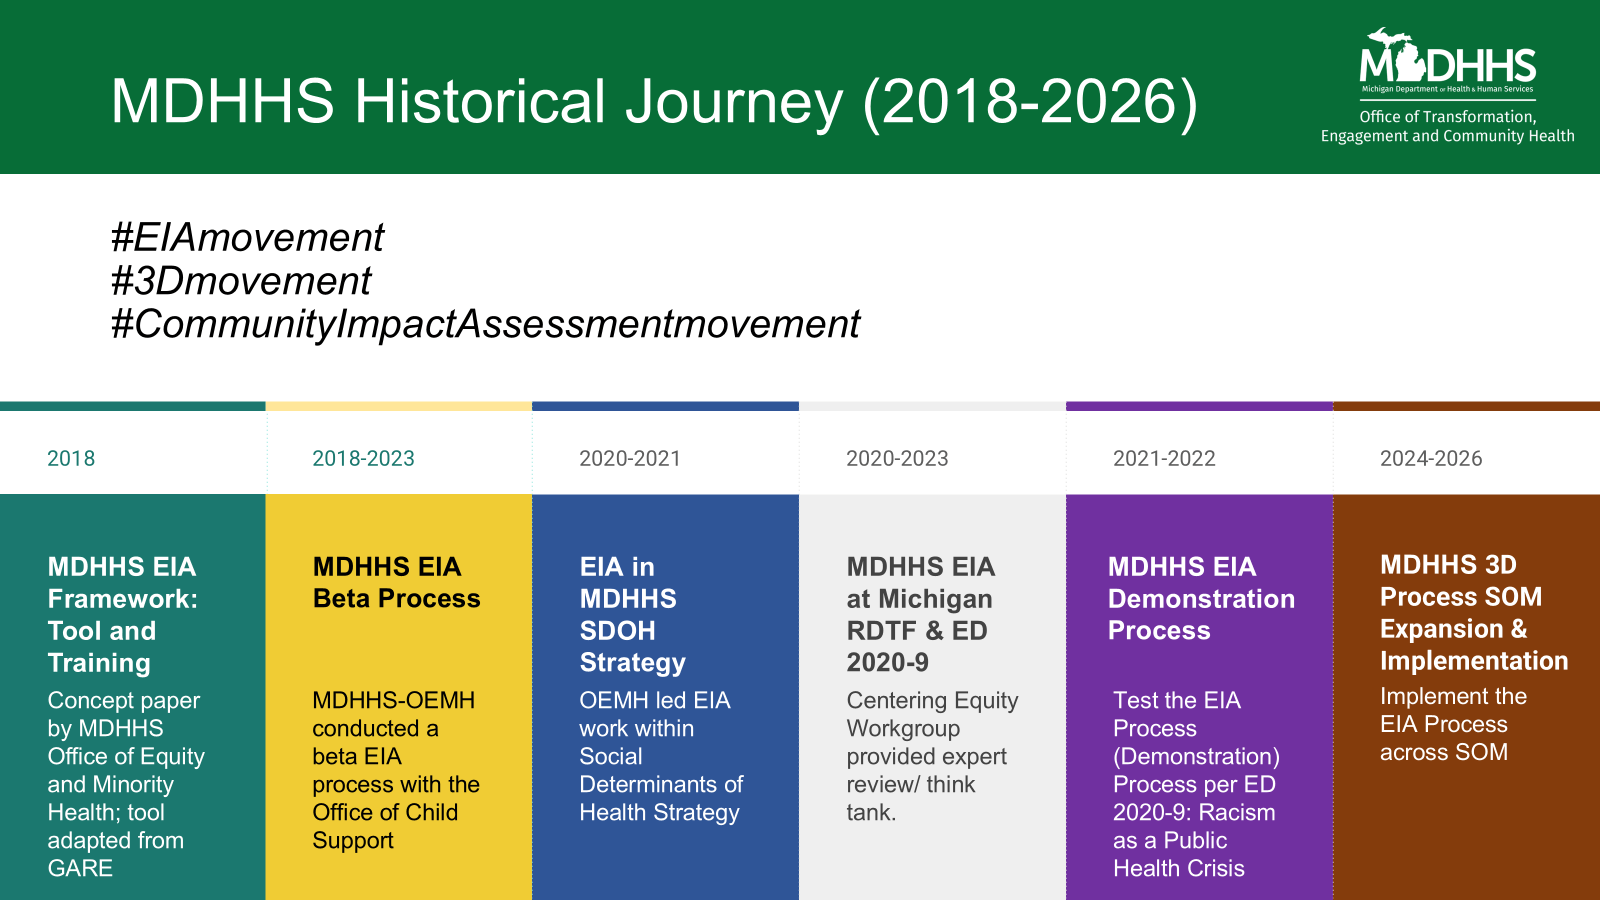Click the pale yellow bar above 2018-2023
Screen dimensions: 1600x900
coord(399,406)
